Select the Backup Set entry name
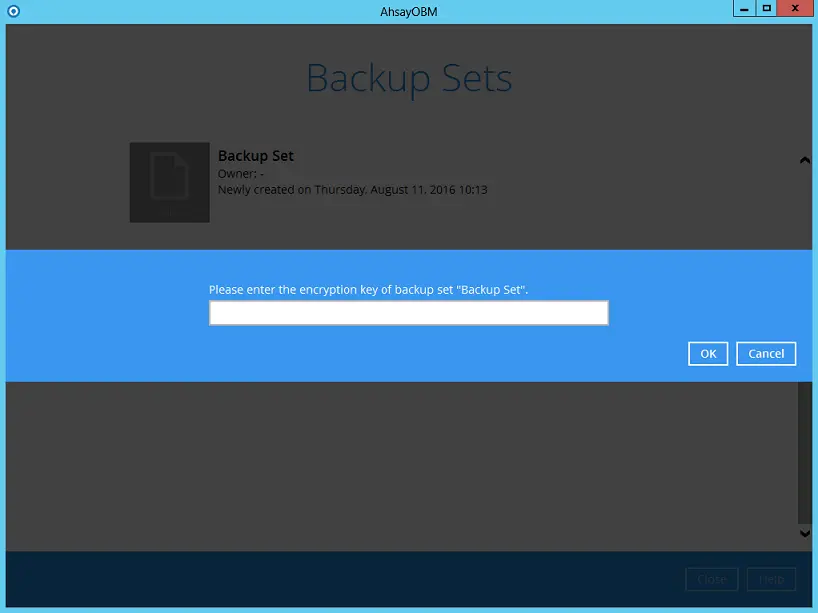Viewport: 818px width, 613px height. (255, 155)
